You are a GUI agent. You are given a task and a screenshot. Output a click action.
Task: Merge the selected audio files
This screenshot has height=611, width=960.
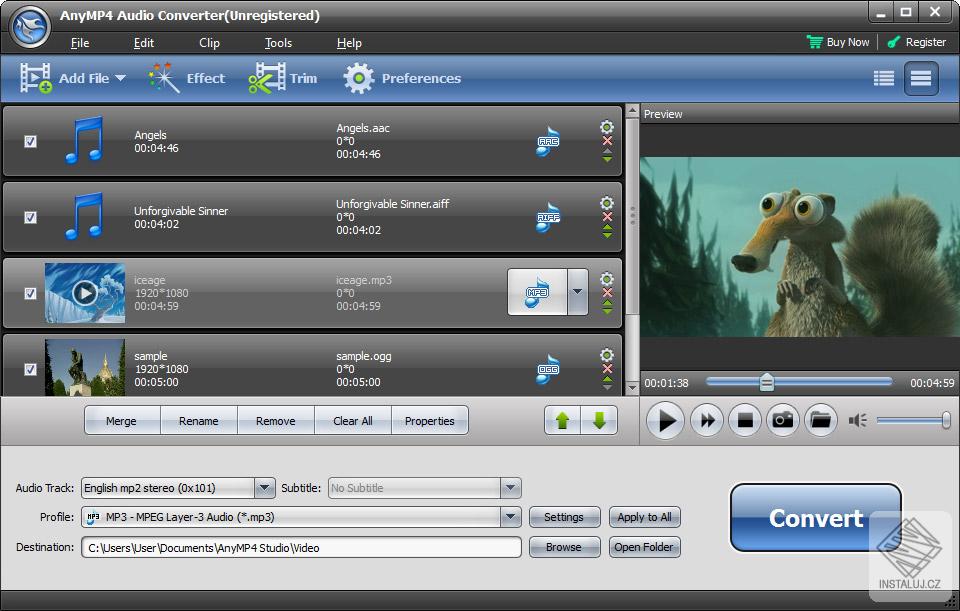click(121, 420)
